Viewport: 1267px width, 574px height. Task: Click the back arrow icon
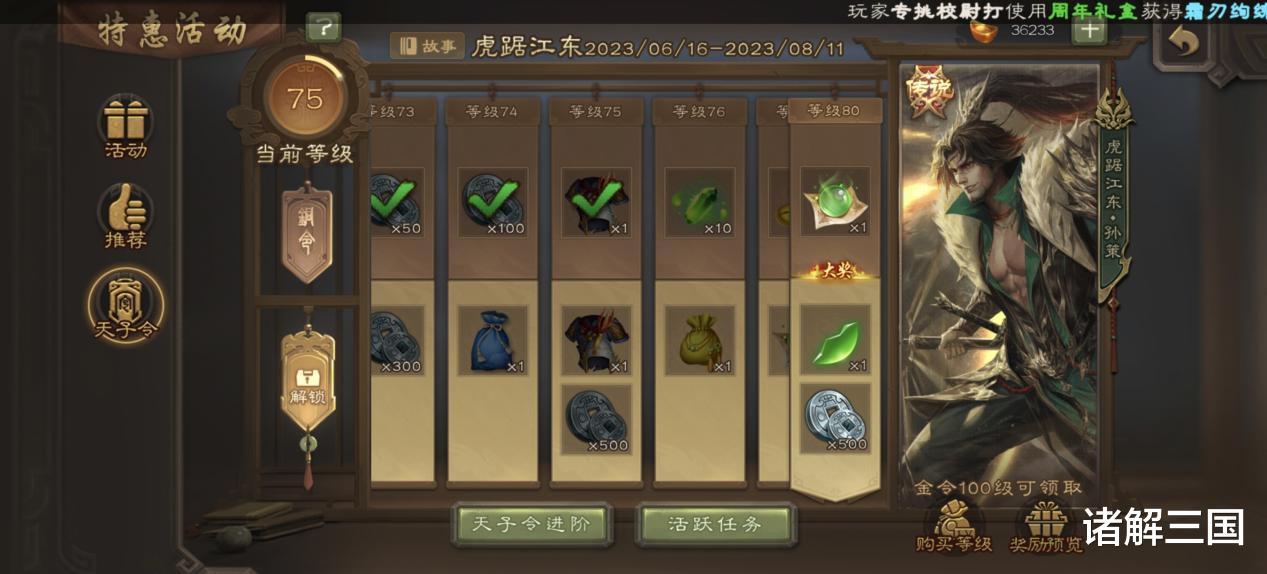(x=1185, y=43)
